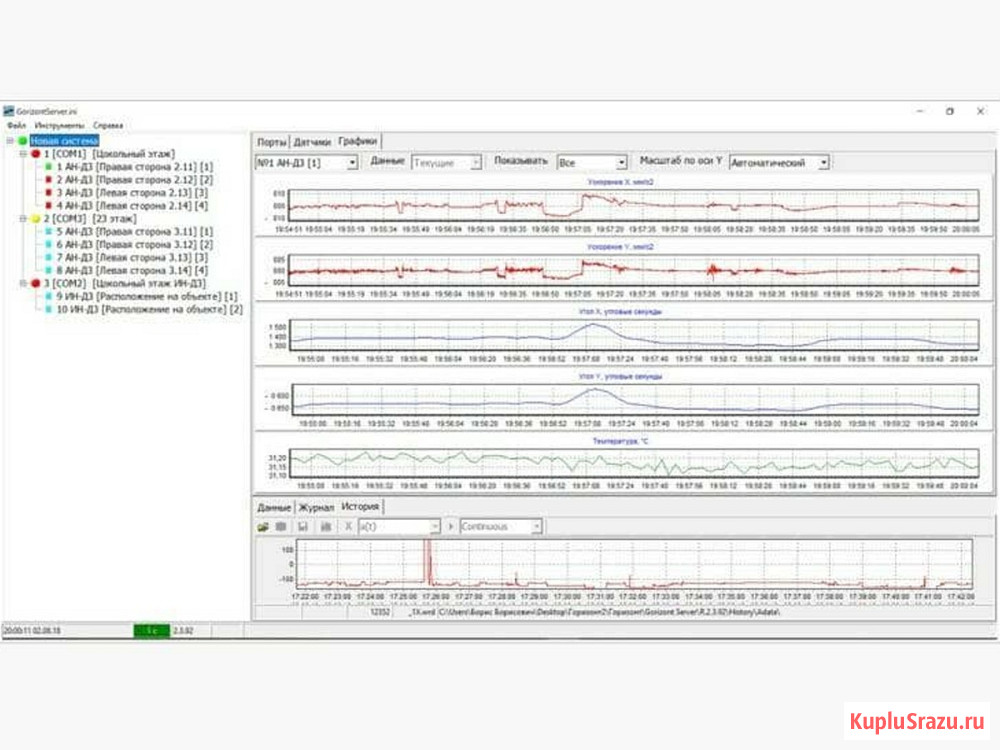Click the green status icon of Новая система

[22, 142]
